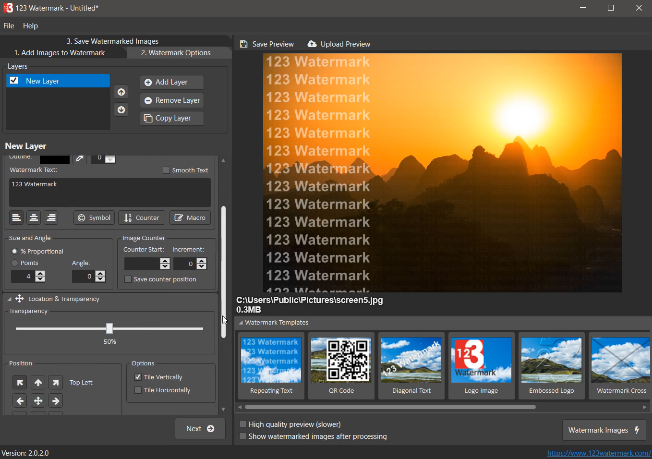Start processing with Watermark Images button
Image resolution: width=652 pixels, height=459 pixels.
[x=604, y=430]
